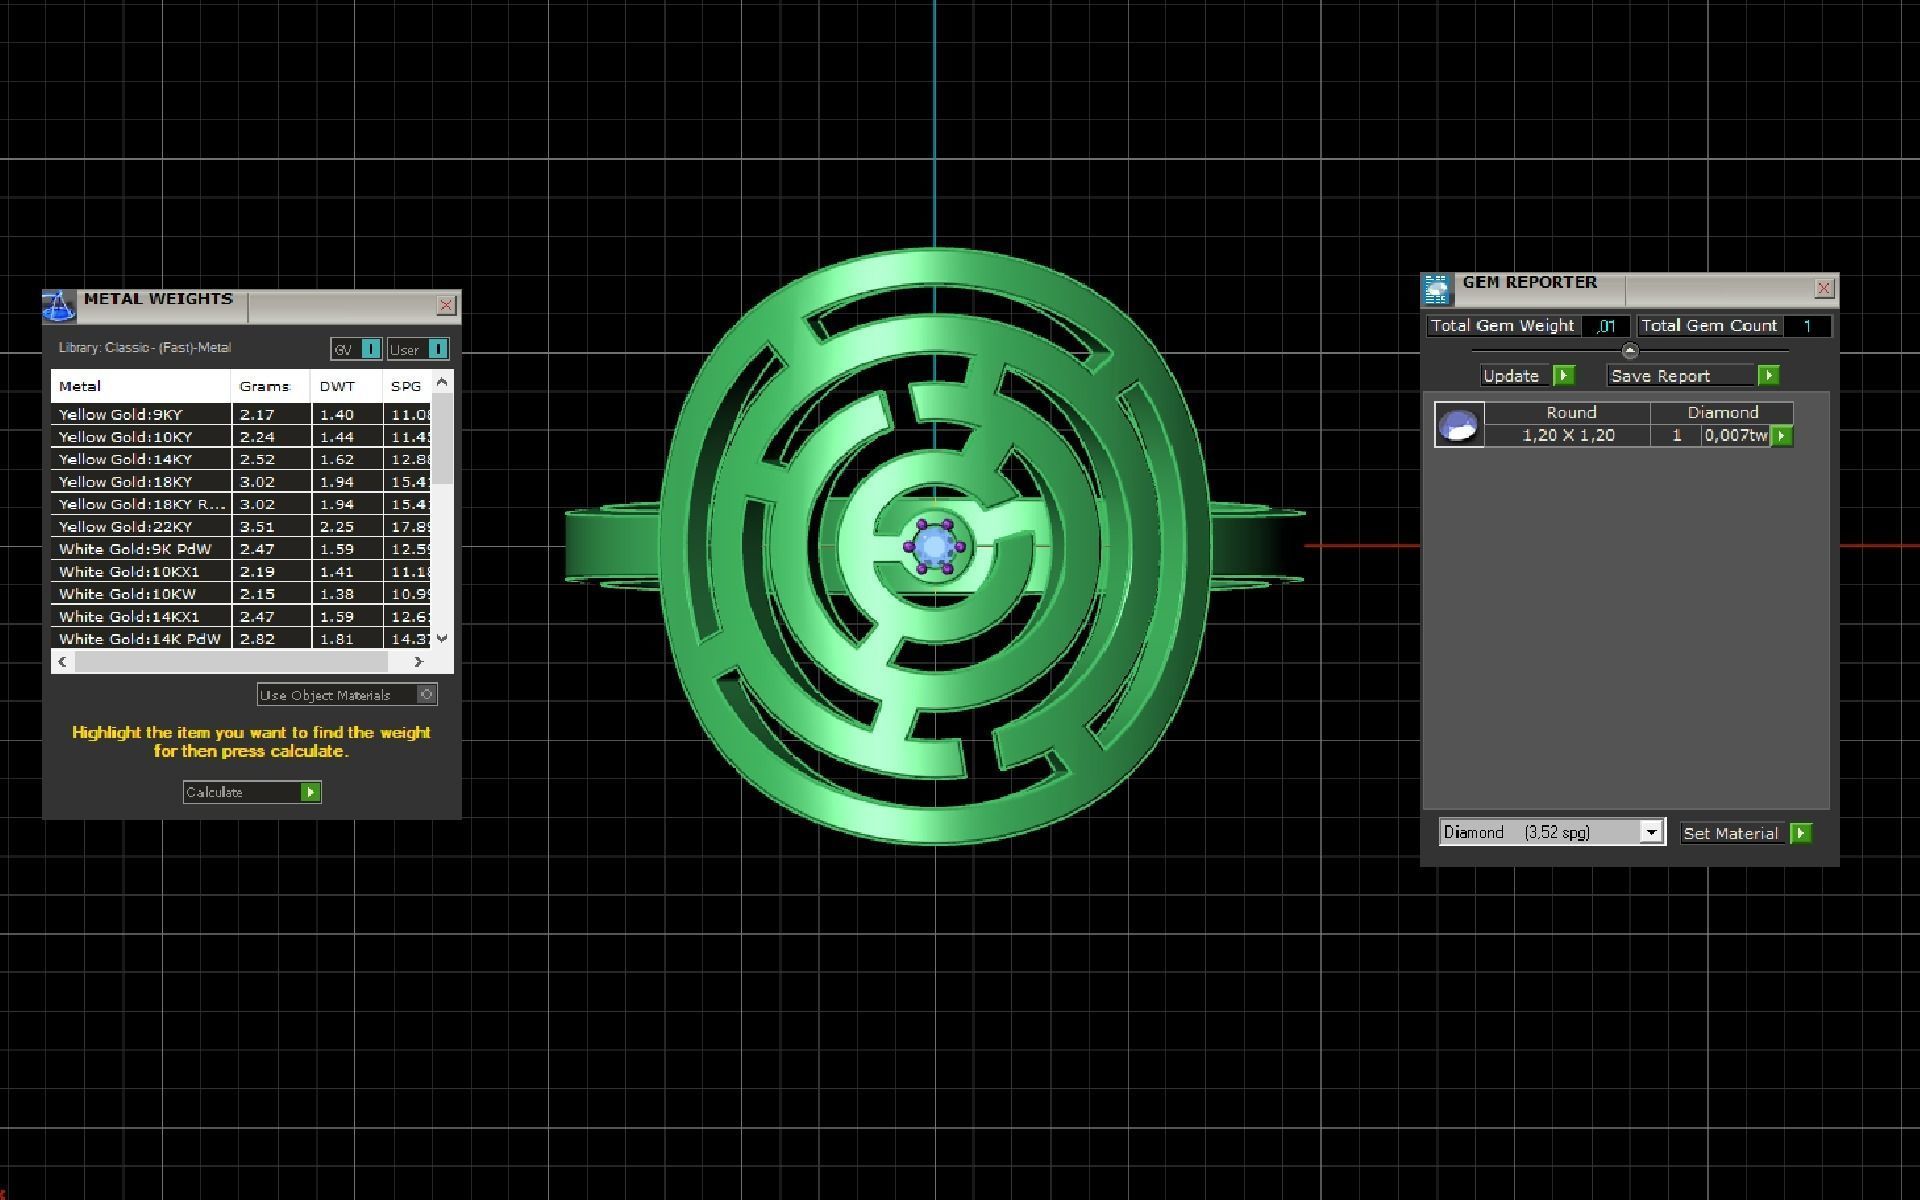Click the Total Gem Count value field
Viewport: 1920px width, 1200px height.
1806,326
